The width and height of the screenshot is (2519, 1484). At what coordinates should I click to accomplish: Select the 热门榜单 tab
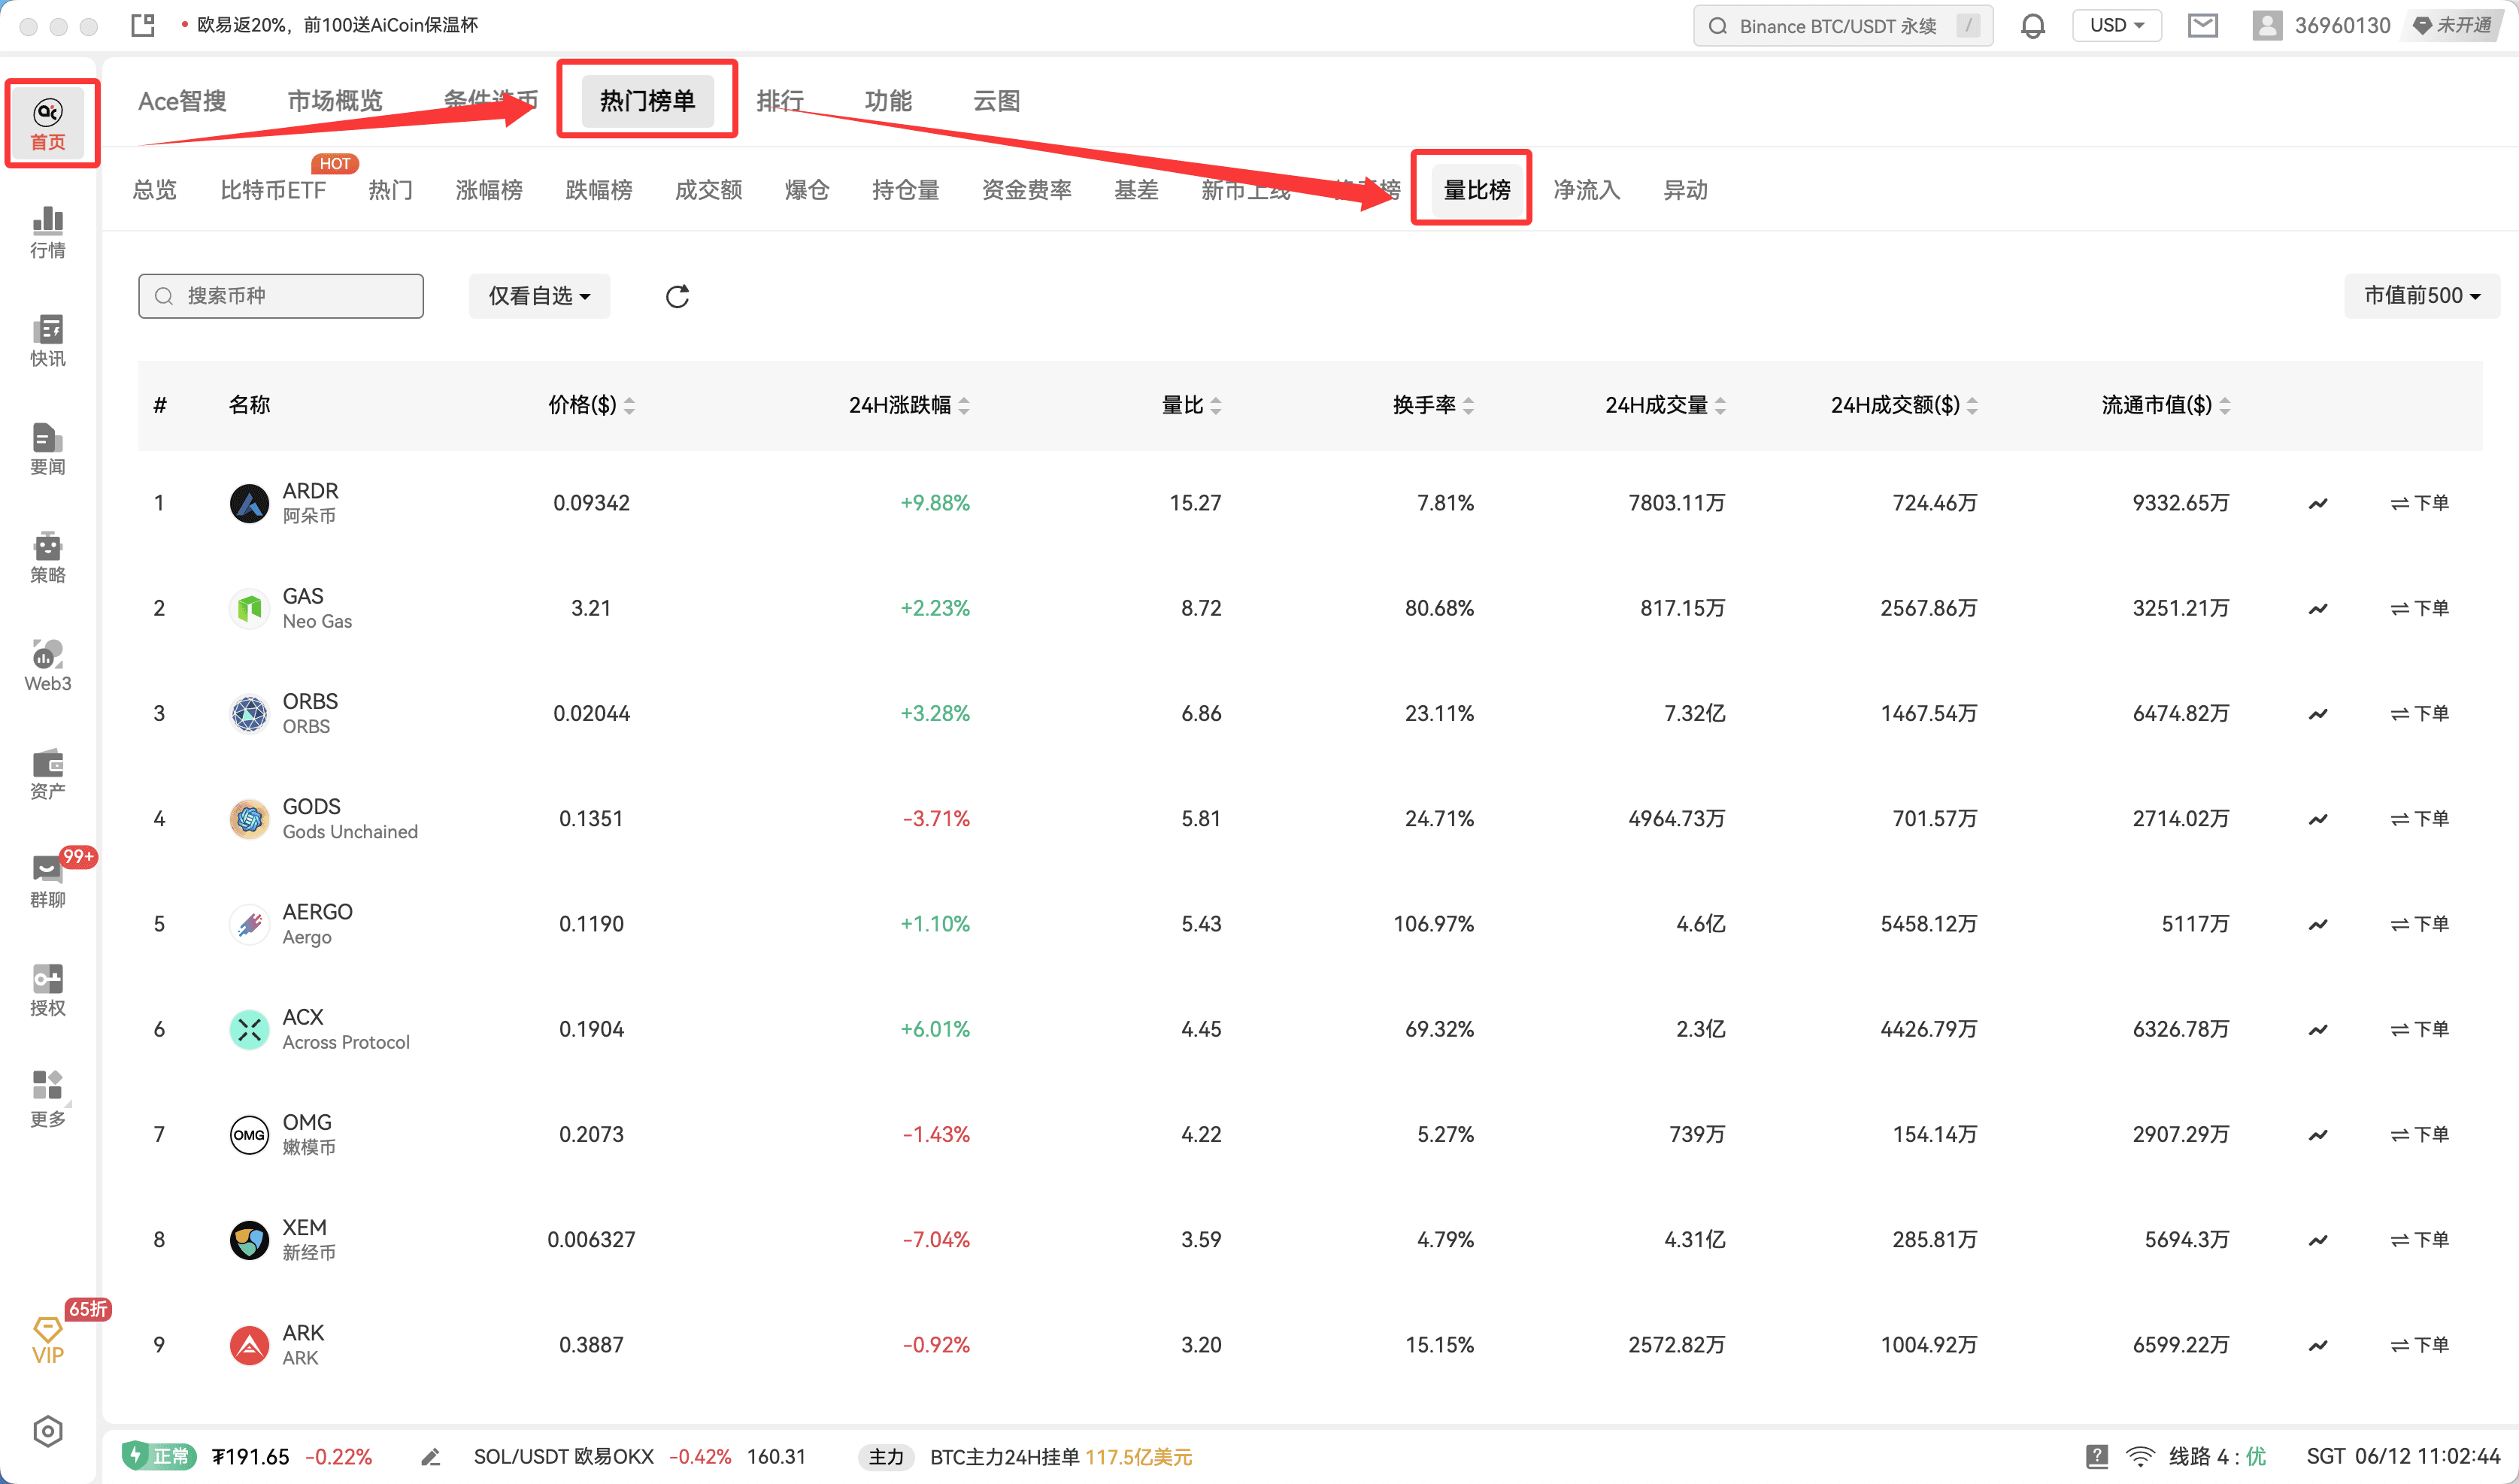[647, 101]
